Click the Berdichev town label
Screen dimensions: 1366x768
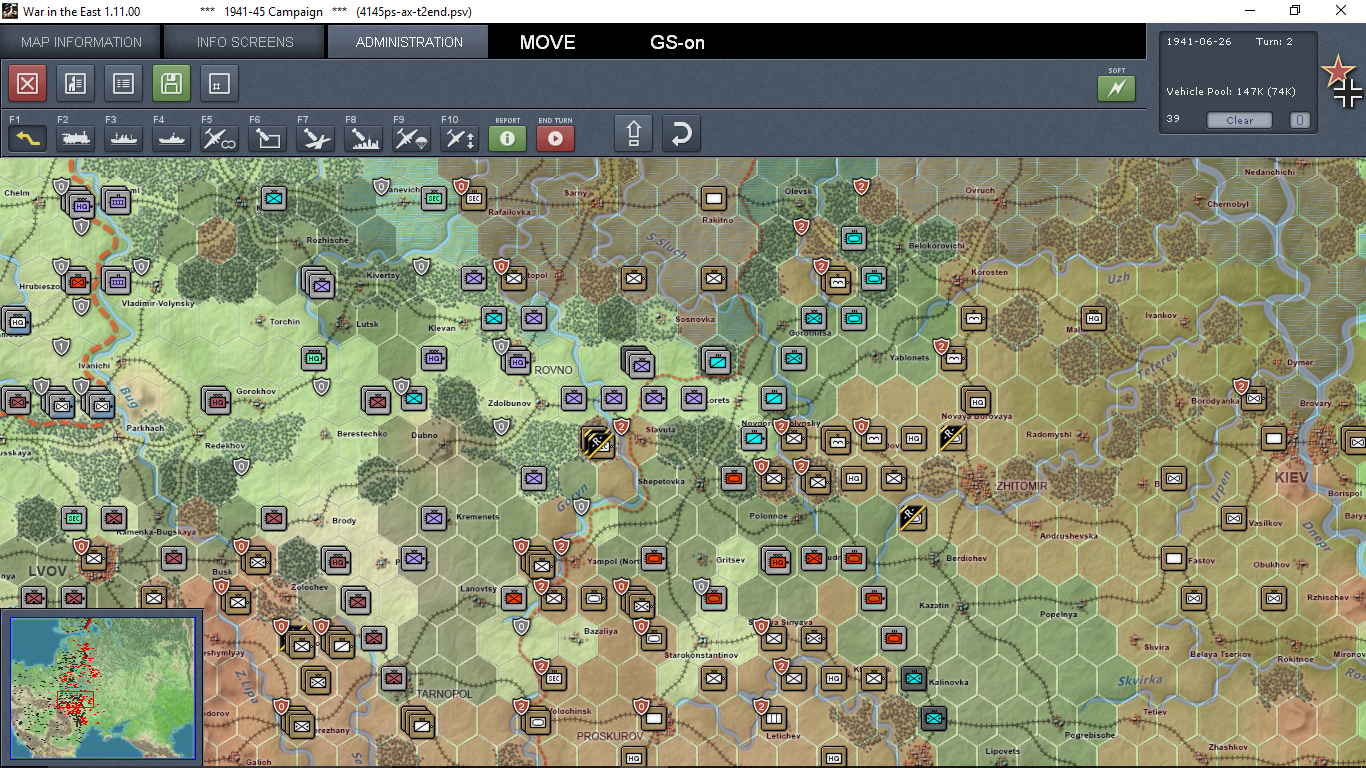click(965, 559)
